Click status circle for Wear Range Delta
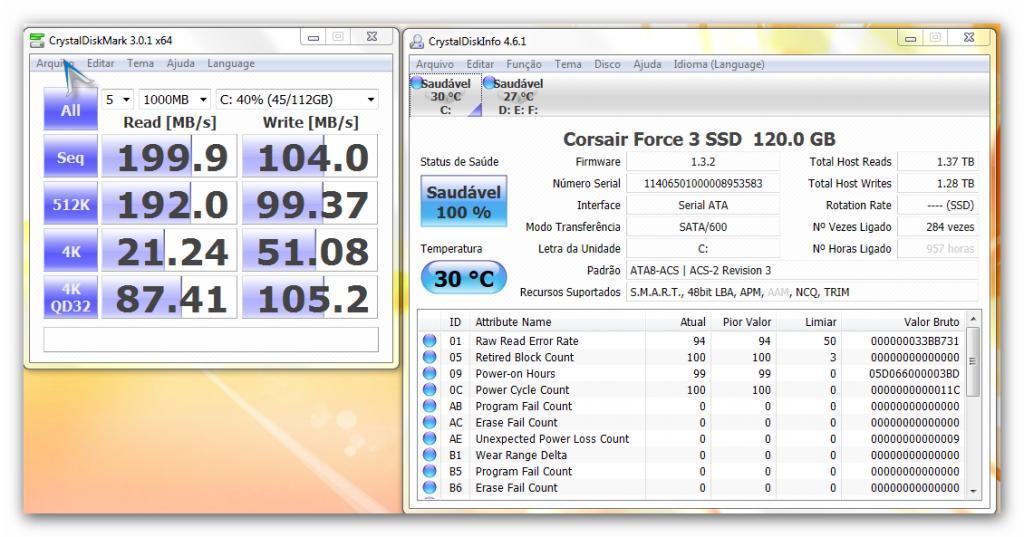 (x=429, y=455)
